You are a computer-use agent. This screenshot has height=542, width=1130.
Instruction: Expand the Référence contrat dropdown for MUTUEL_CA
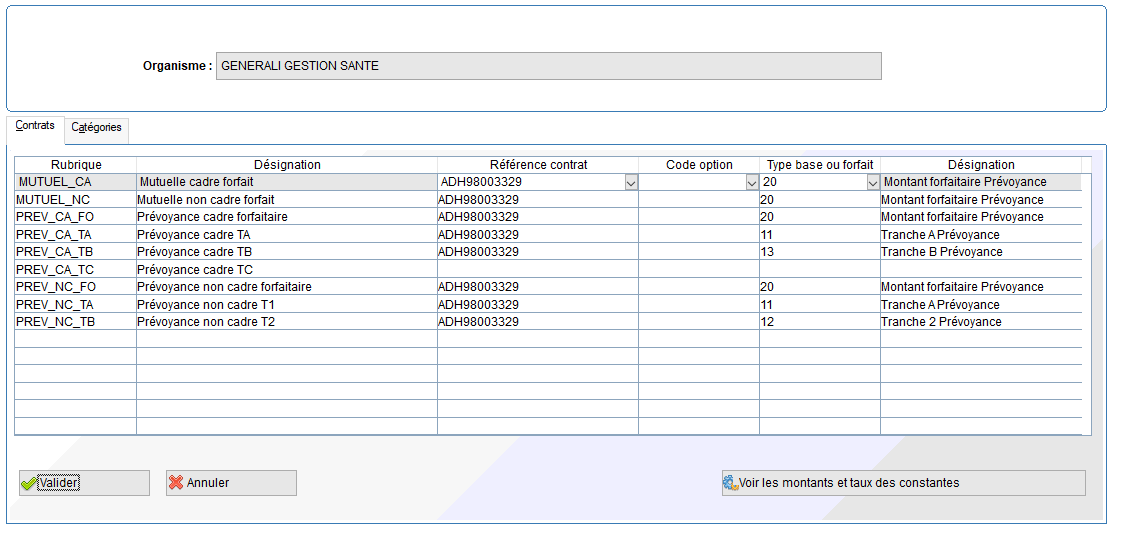tap(630, 183)
